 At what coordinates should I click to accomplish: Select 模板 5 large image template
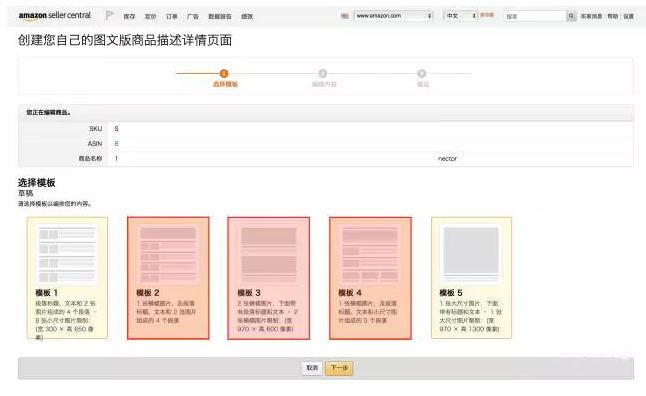pos(471,278)
